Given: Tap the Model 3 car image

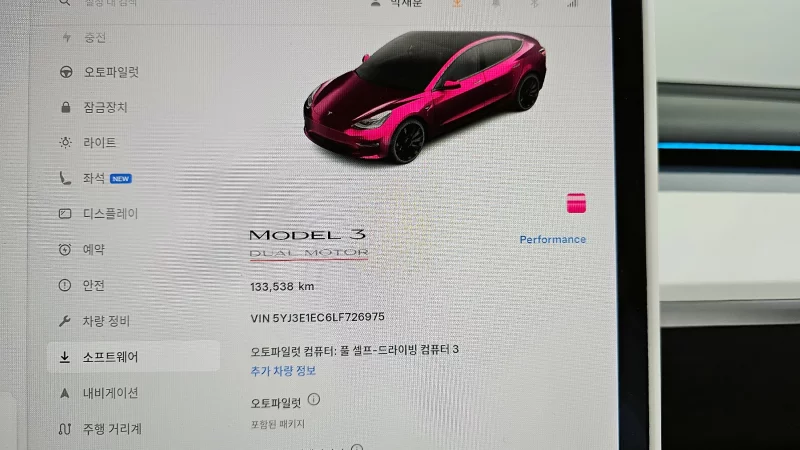Looking at the screenshot, I should click(424, 96).
